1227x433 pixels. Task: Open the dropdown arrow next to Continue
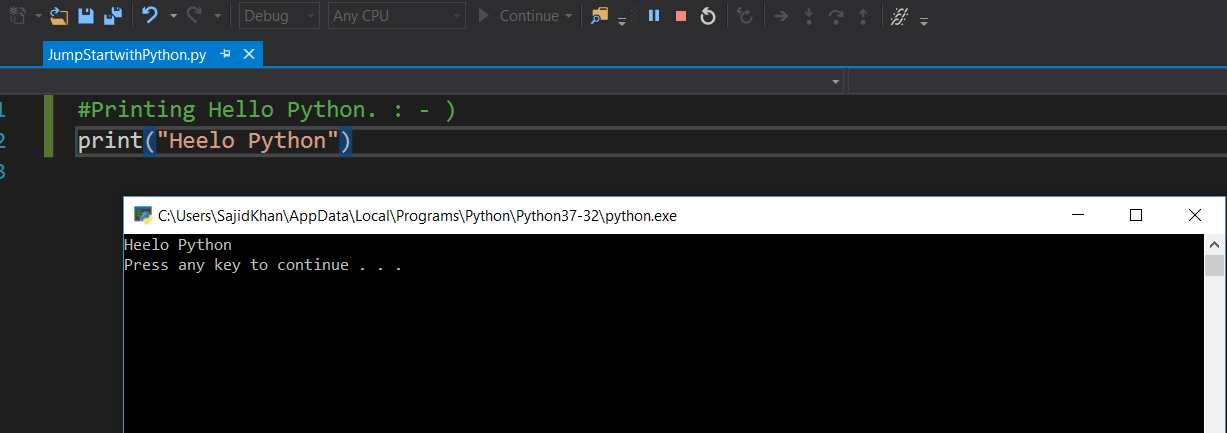(x=570, y=16)
